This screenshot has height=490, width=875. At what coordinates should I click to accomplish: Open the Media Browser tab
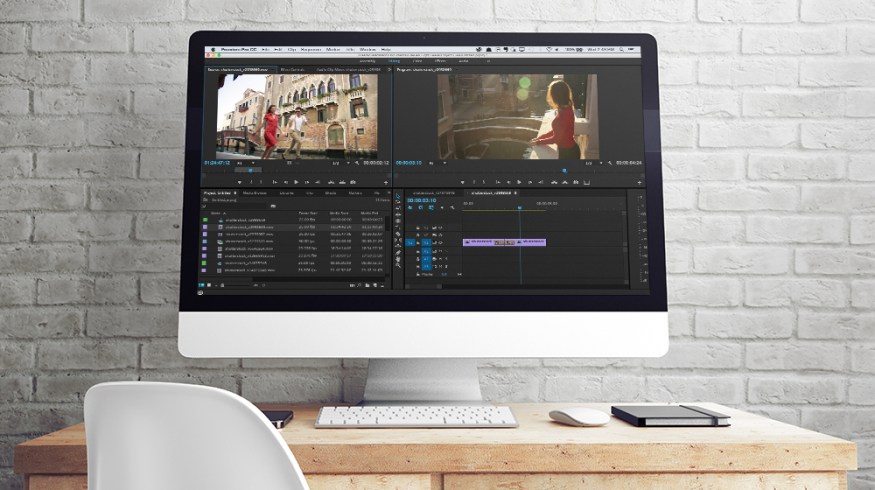click(x=255, y=192)
